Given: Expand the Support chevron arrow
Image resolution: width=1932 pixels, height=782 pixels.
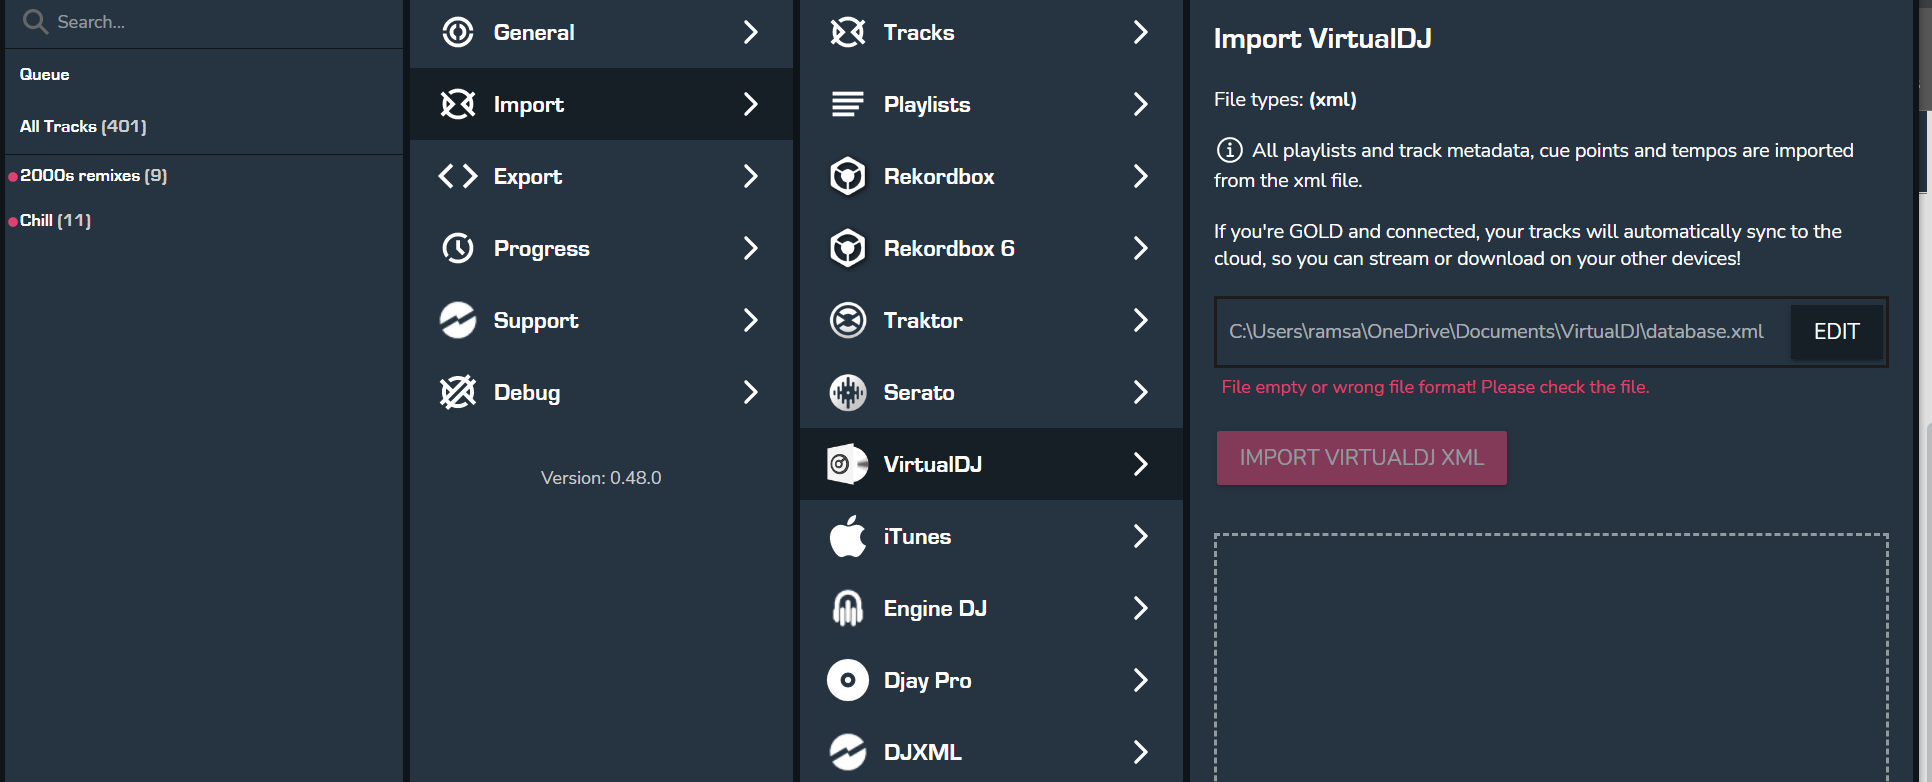Looking at the screenshot, I should [751, 320].
